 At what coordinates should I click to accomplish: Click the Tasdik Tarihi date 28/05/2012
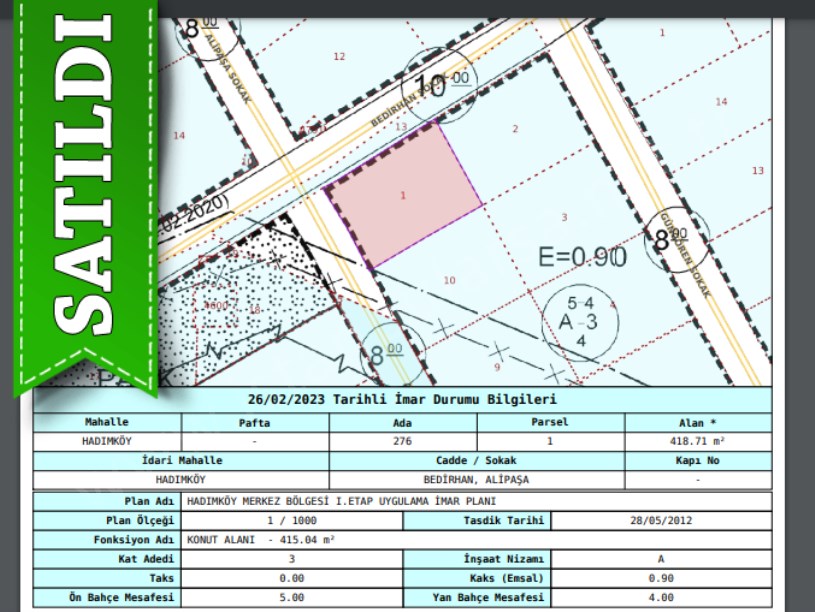(x=661, y=520)
